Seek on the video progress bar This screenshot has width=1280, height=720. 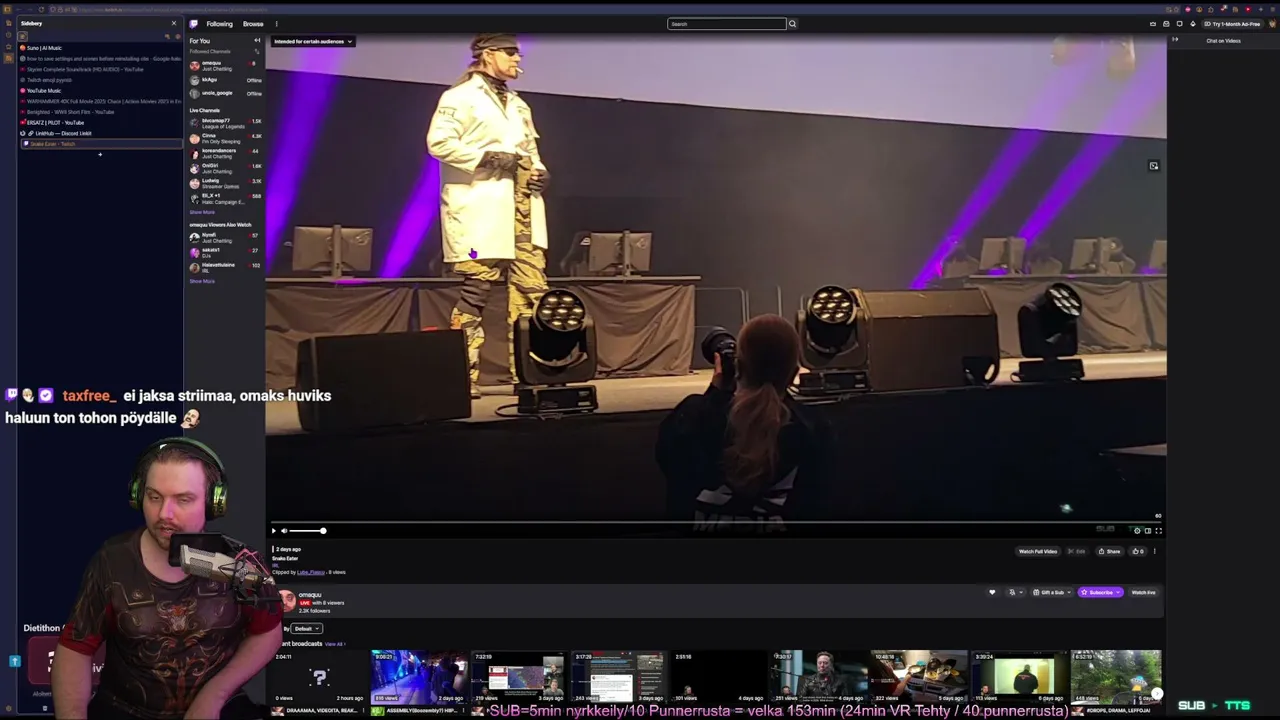[x=715, y=521]
